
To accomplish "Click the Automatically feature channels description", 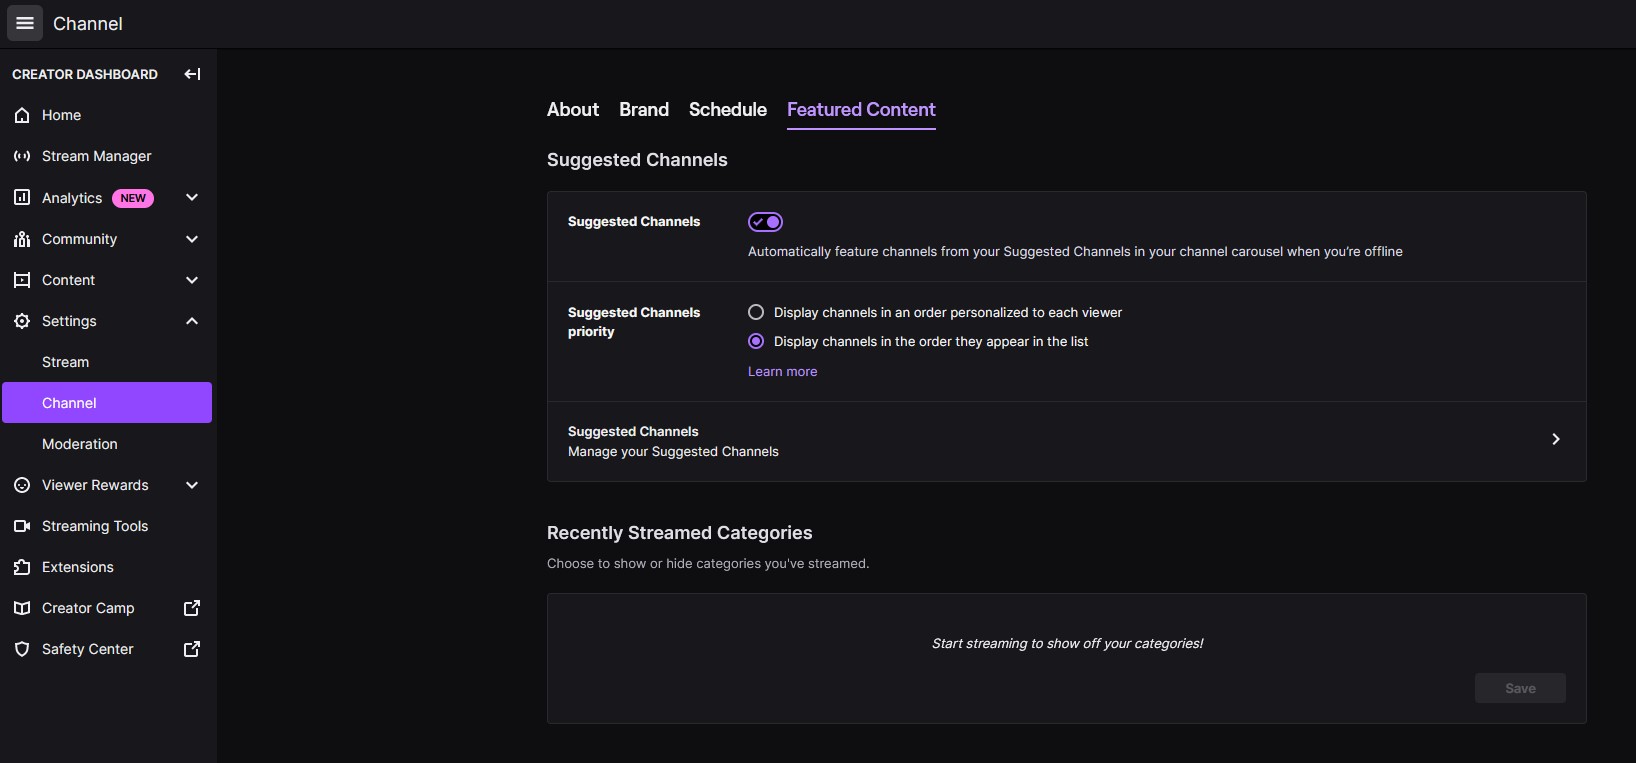I will pyautogui.click(x=1075, y=252).
